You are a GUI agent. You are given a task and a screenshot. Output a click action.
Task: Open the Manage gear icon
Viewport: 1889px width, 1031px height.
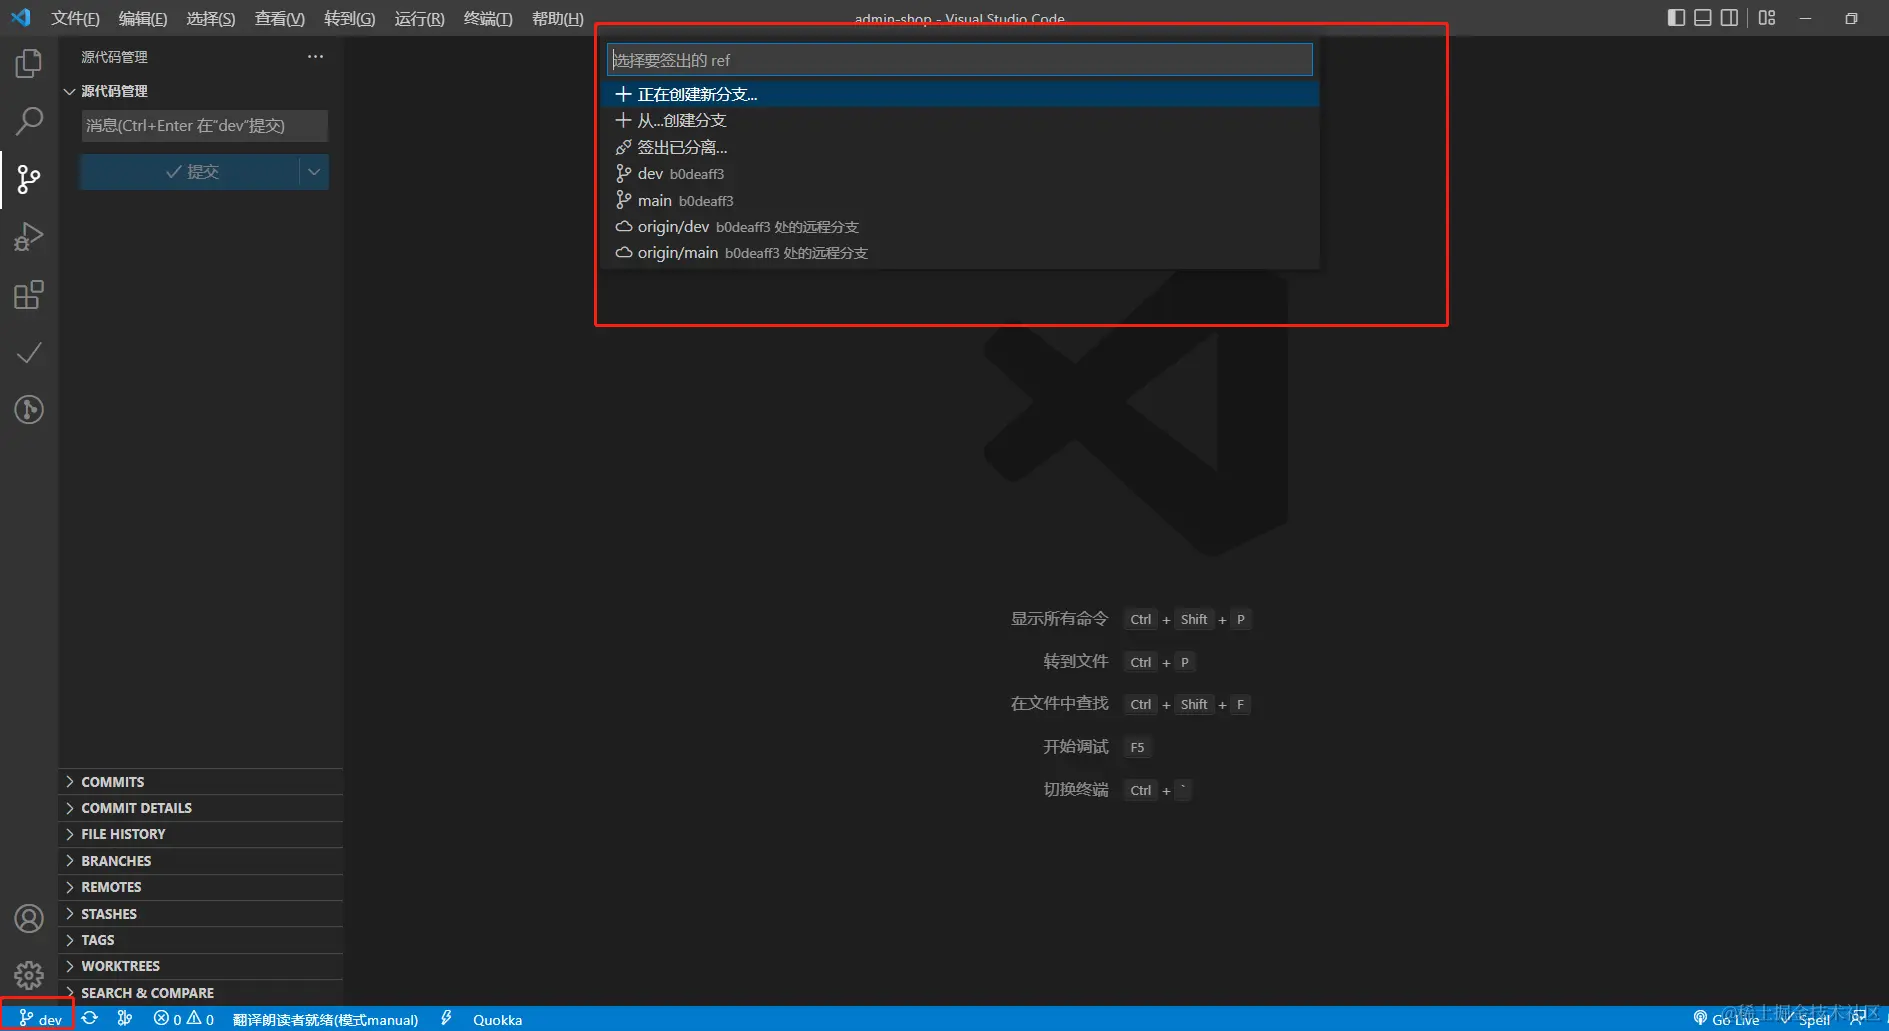[29, 975]
